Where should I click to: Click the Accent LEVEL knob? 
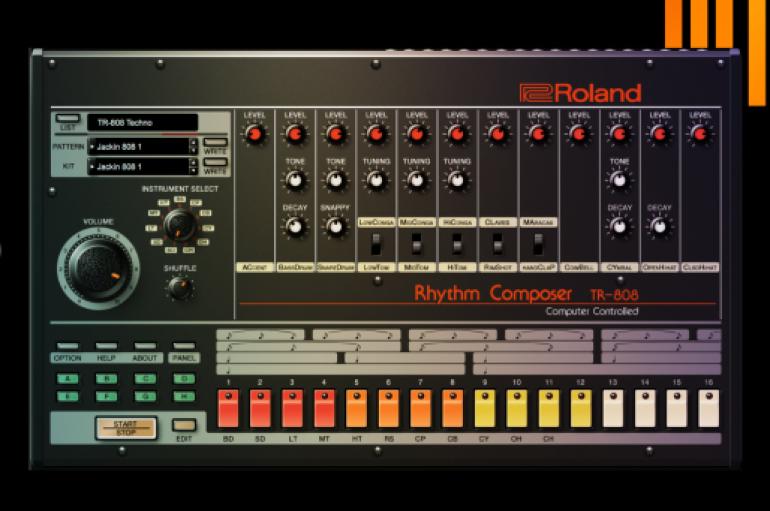(254, 134)
